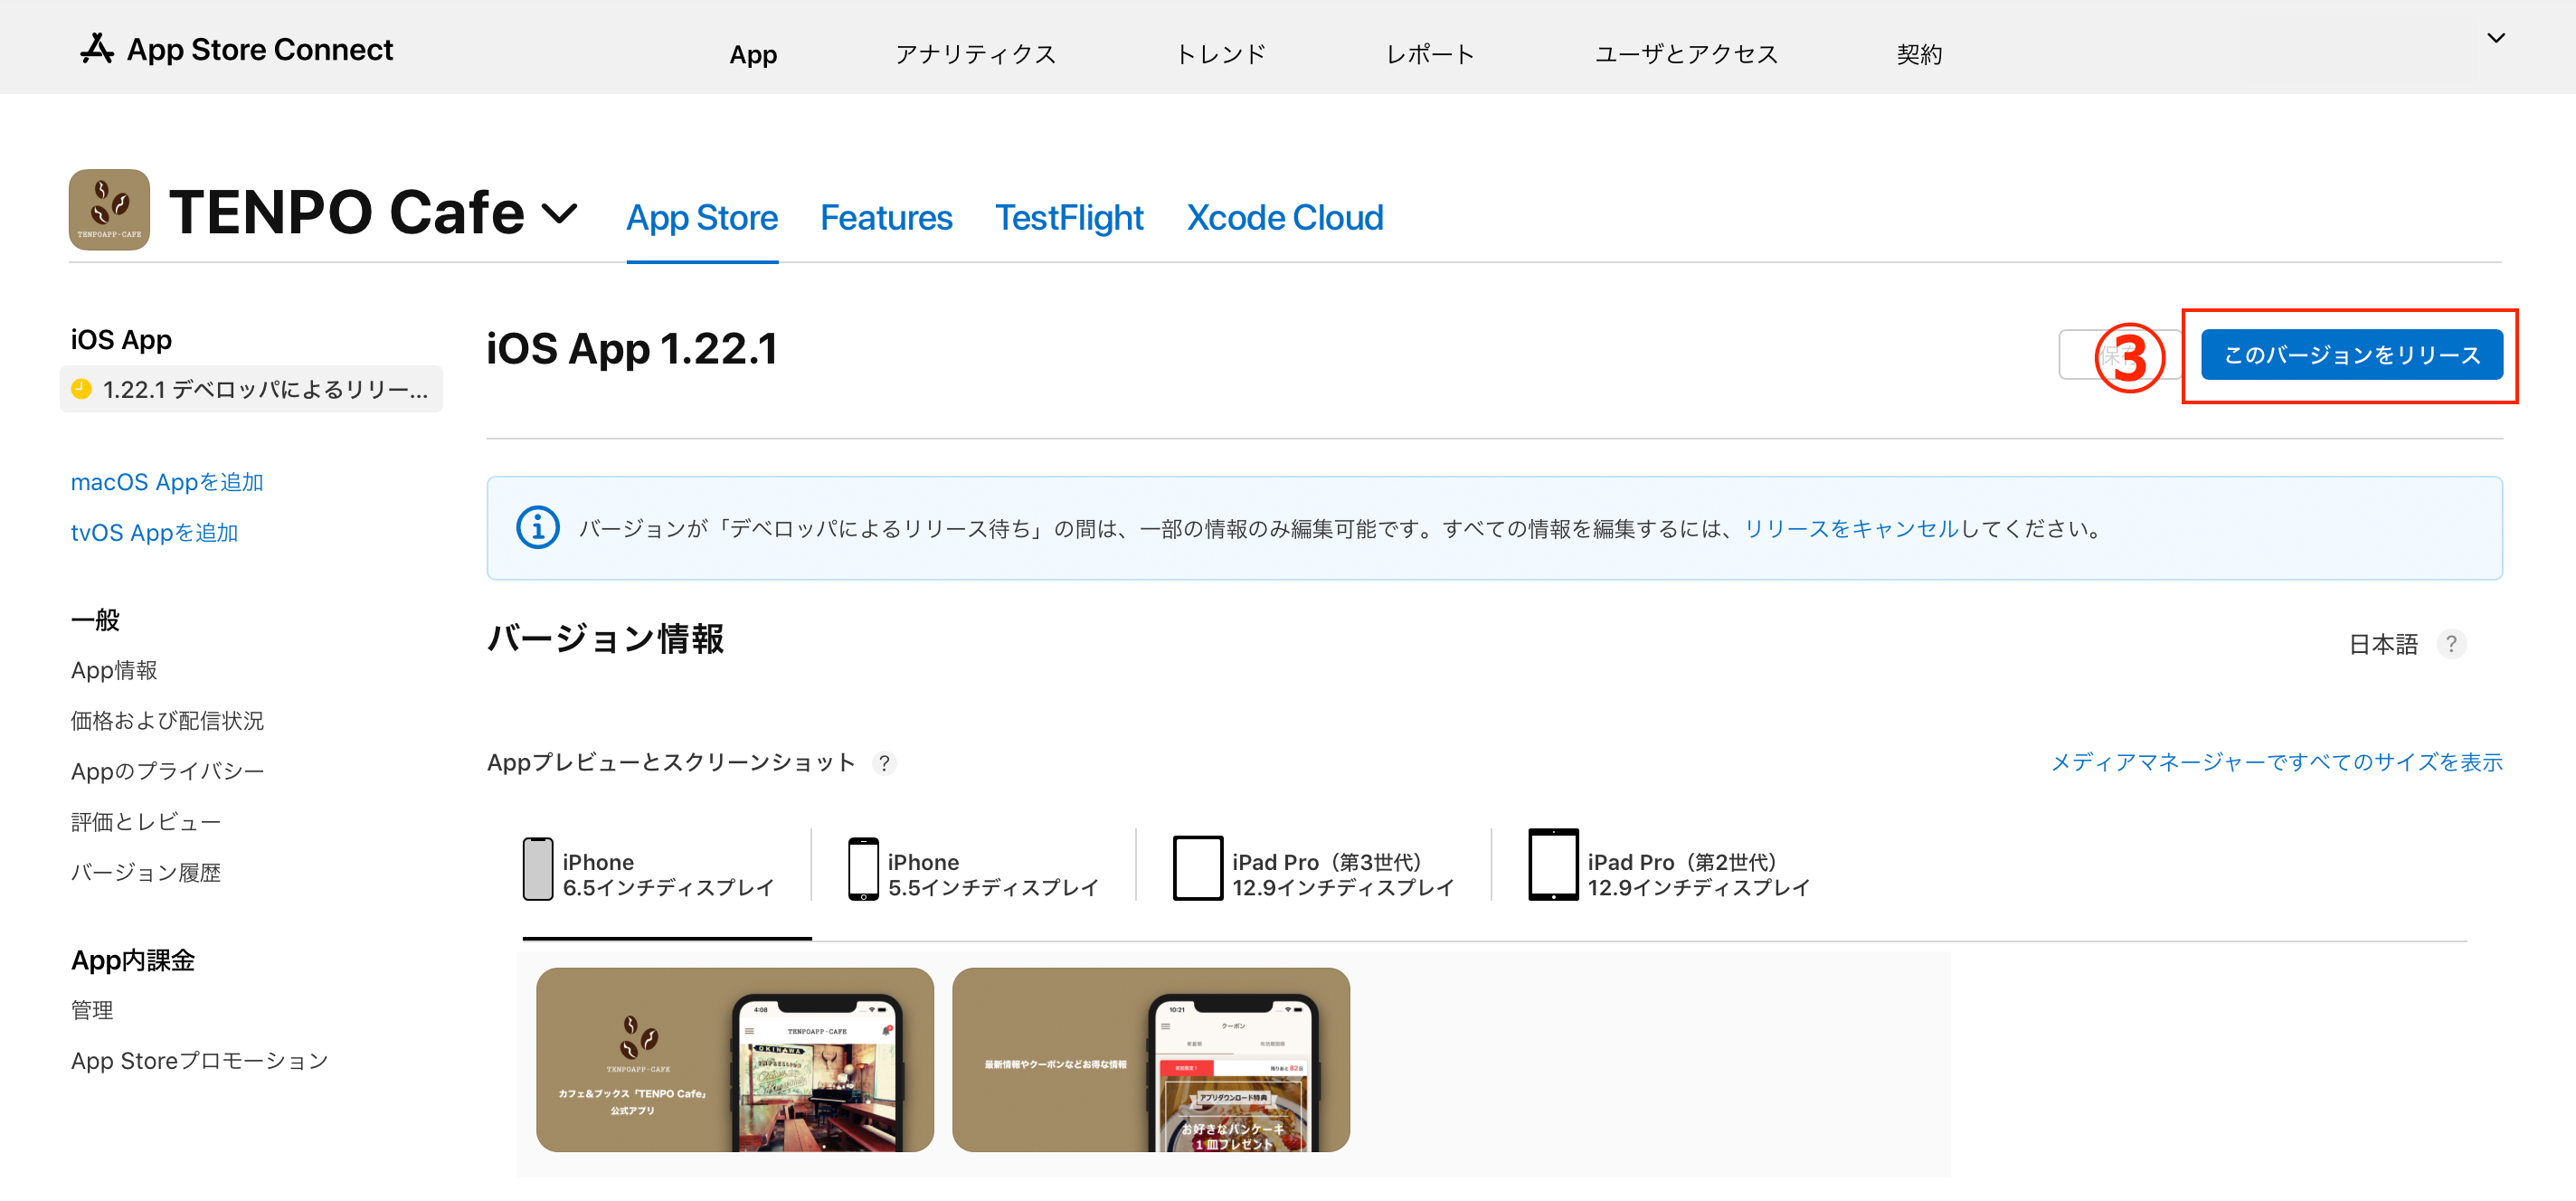The width and height of the screenshot is (2576, 1201).
Task: Click the iOS App sidebar heading
Action: coord(121,340)
